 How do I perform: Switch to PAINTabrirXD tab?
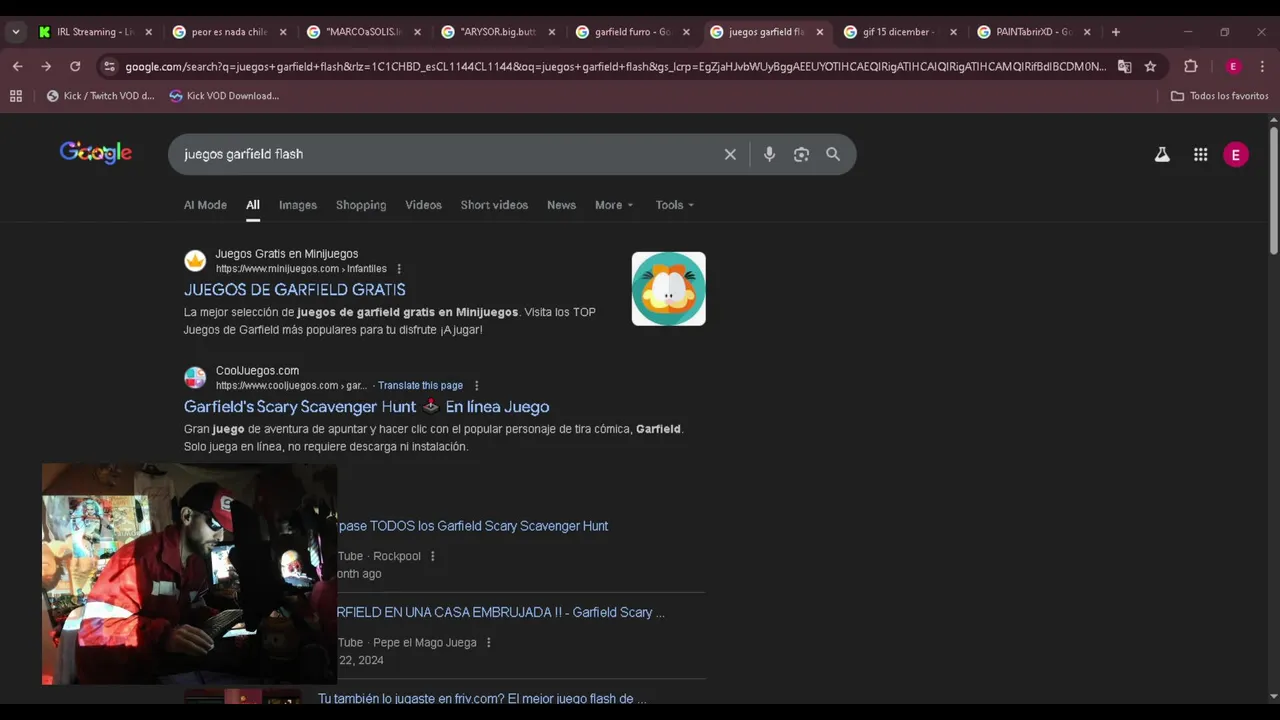point(1034,32)
